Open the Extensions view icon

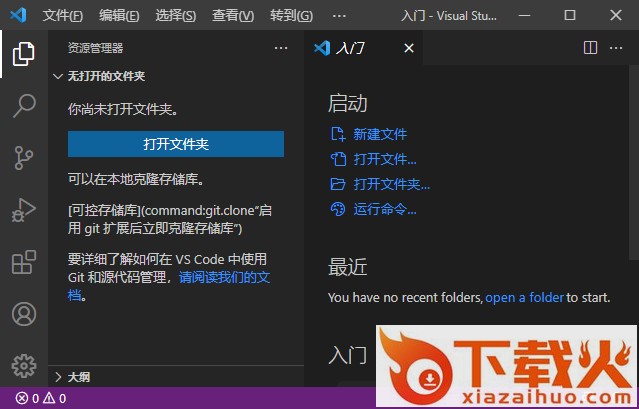coord(24,262)
